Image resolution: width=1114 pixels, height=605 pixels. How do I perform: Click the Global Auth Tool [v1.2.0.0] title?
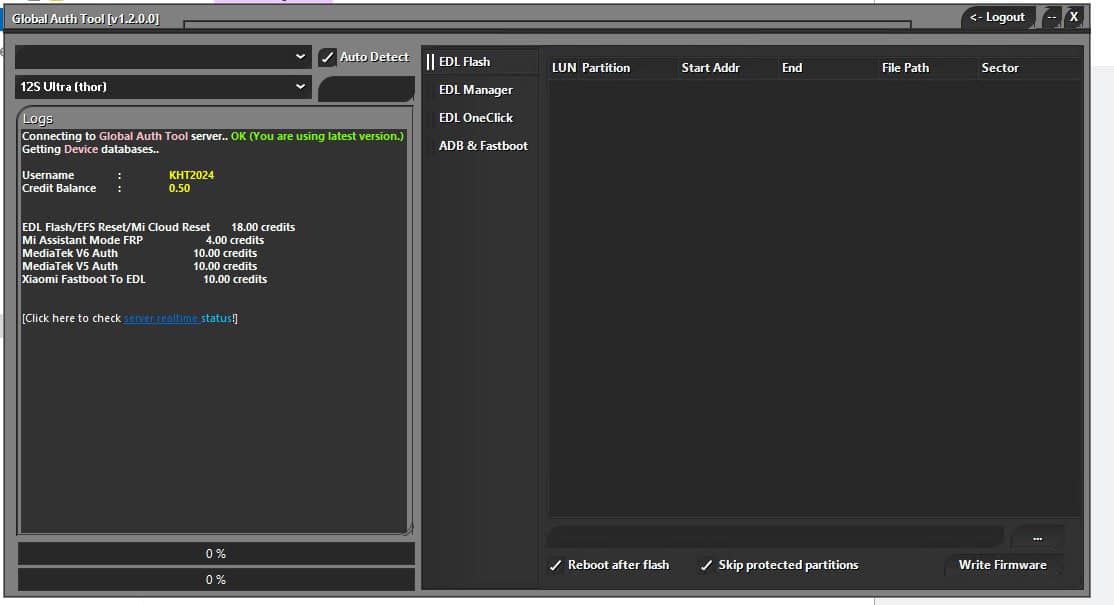tap(85, 19)
